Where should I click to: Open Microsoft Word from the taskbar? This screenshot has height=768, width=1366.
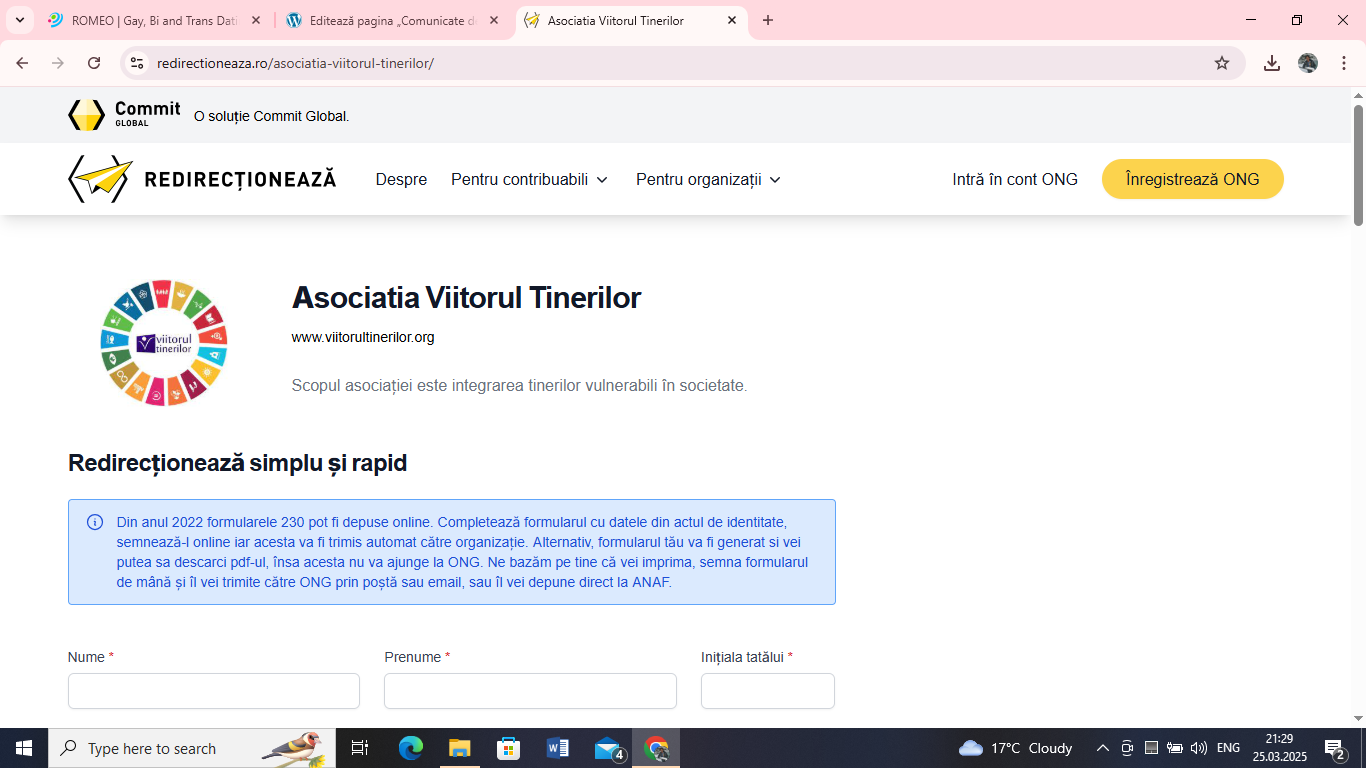tap(557, 748)
